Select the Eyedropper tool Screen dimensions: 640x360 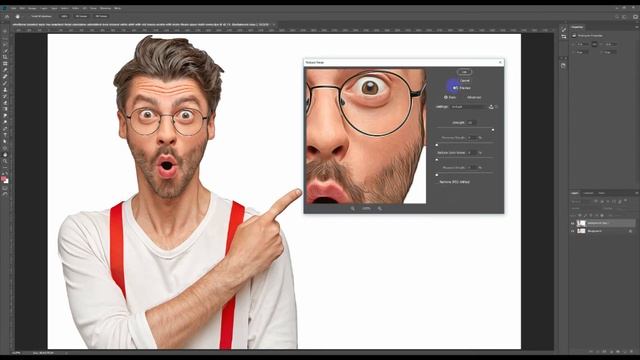(x=5, y=70)
